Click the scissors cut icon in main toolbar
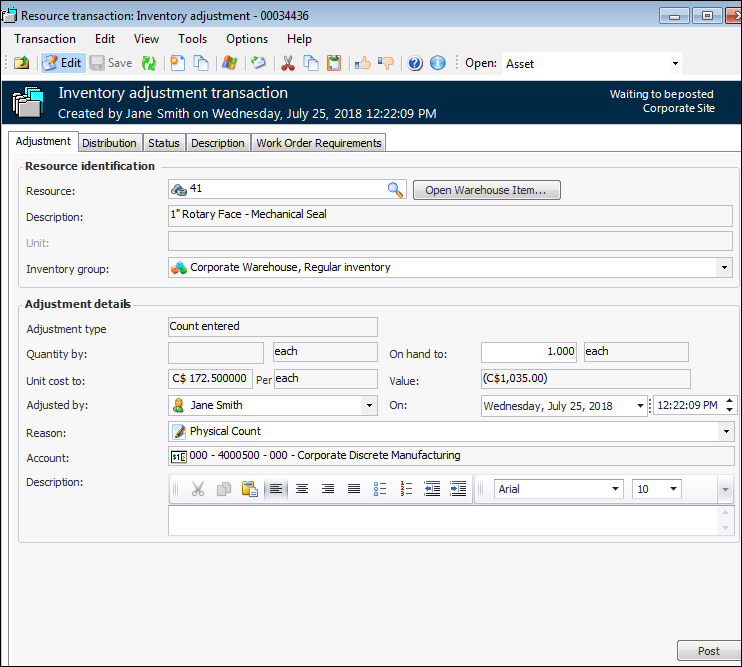 [x=288, y=63]
